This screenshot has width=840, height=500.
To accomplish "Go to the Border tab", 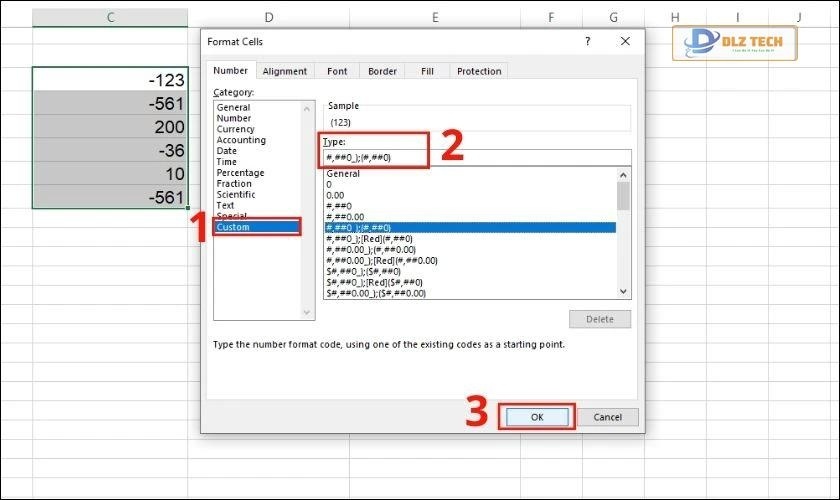I will point(382,71).
